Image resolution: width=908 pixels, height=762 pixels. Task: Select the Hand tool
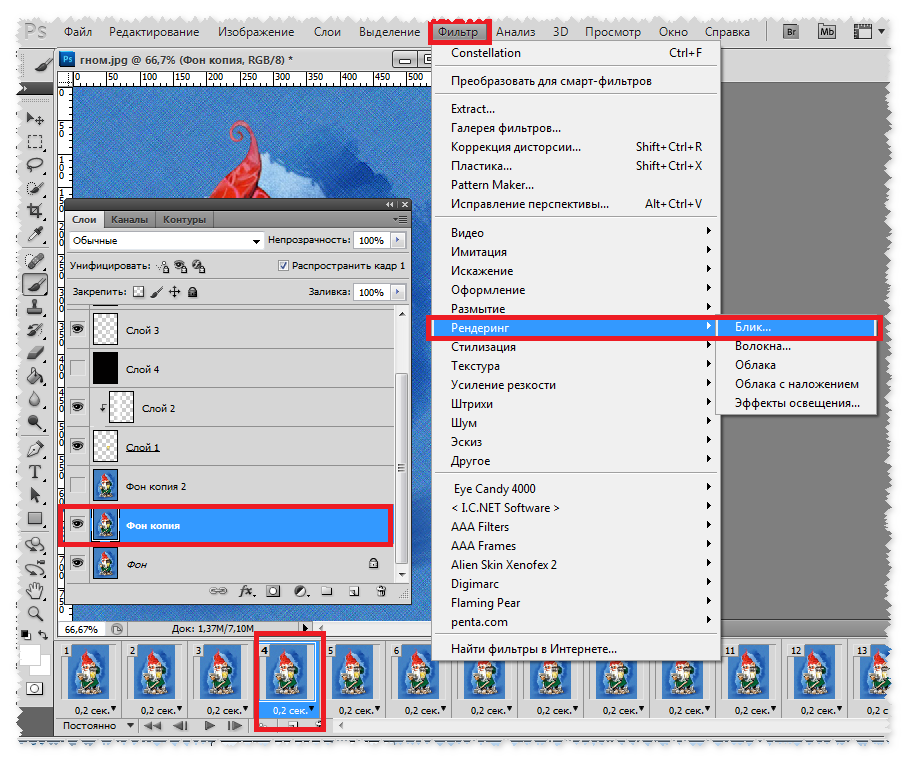(35, 591)
